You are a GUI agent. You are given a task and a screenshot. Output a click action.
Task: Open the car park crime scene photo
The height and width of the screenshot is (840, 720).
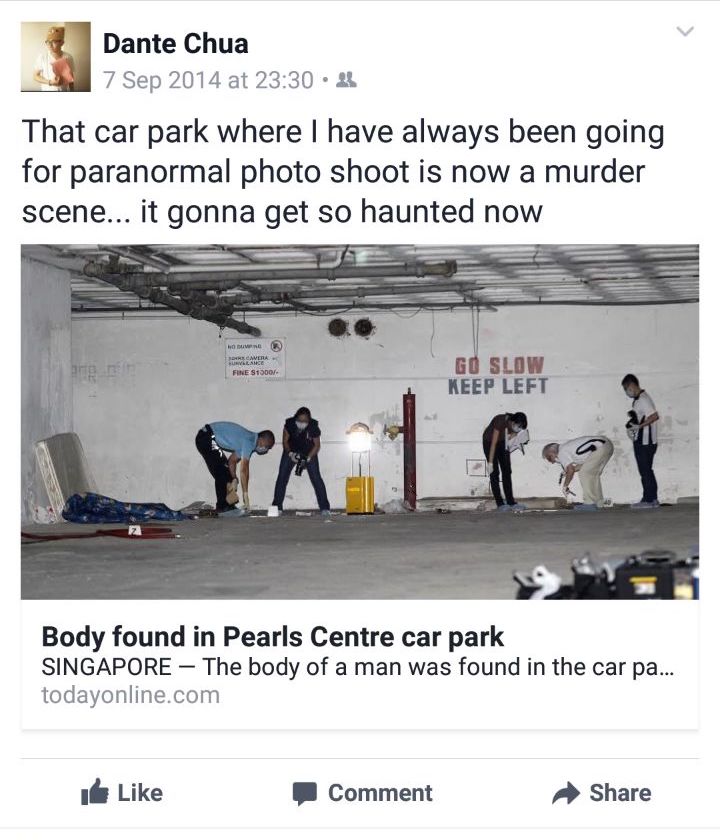coord(360,422)
